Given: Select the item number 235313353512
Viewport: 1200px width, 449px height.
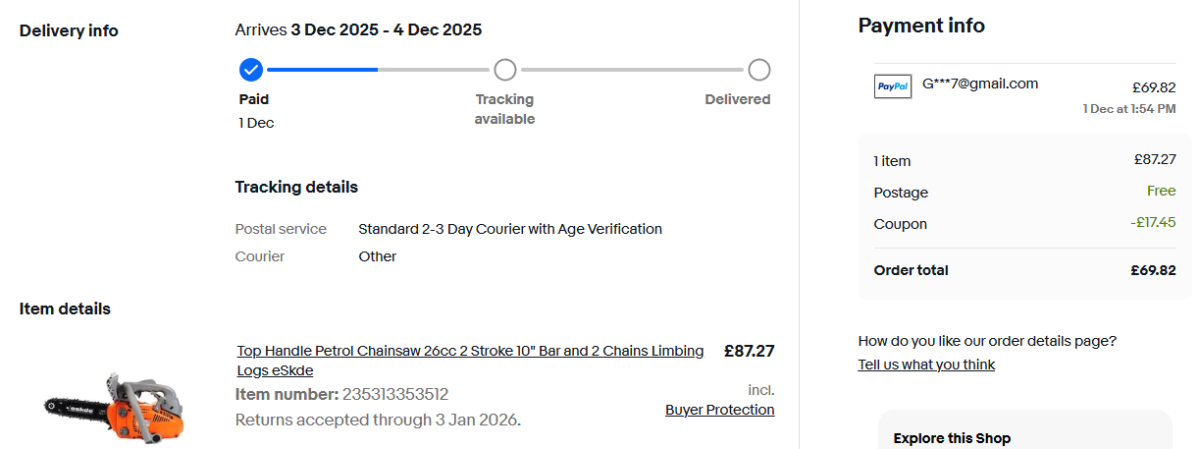Looking at the screenshot, I should coord(395,394).
